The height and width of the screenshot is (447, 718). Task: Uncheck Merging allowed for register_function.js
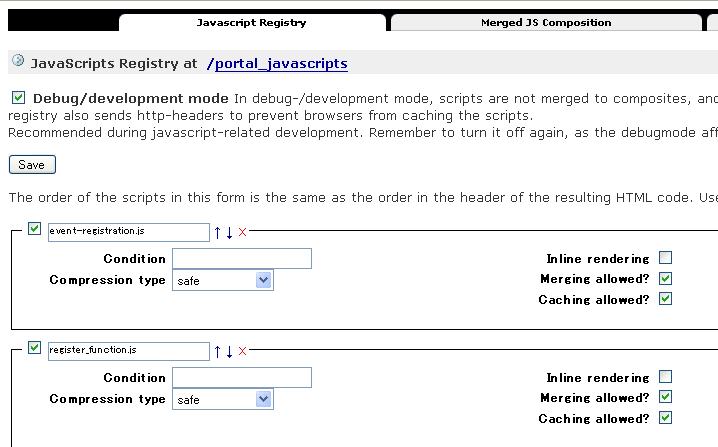tap(665, 397)
